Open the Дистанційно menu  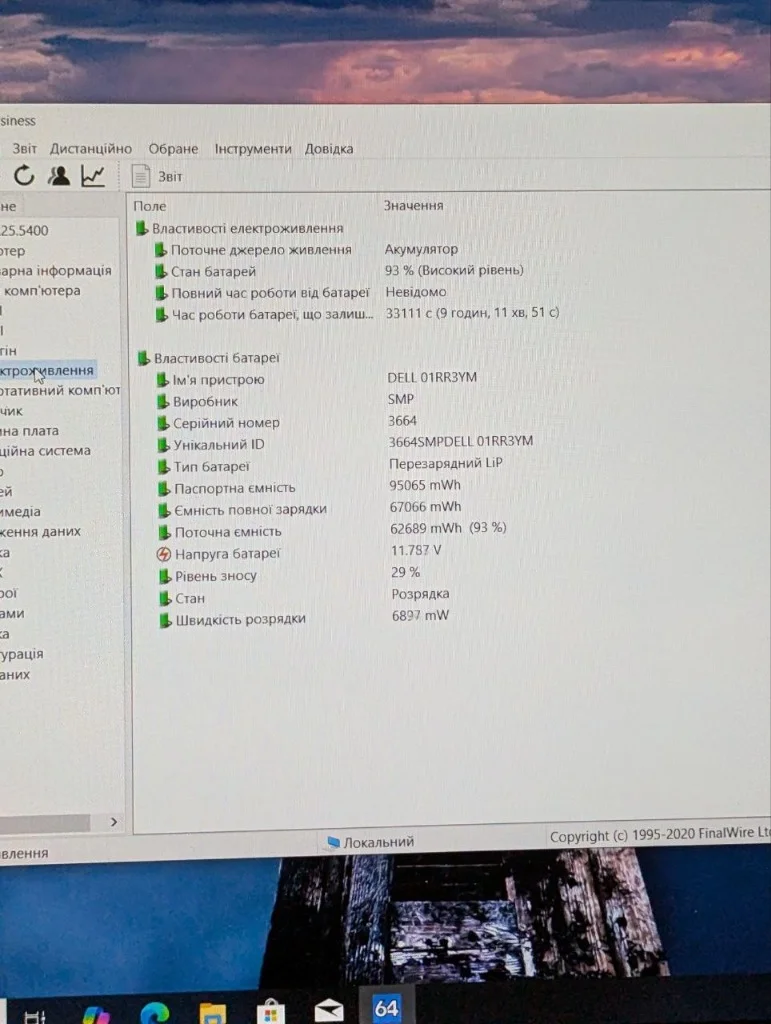[91, 149]
